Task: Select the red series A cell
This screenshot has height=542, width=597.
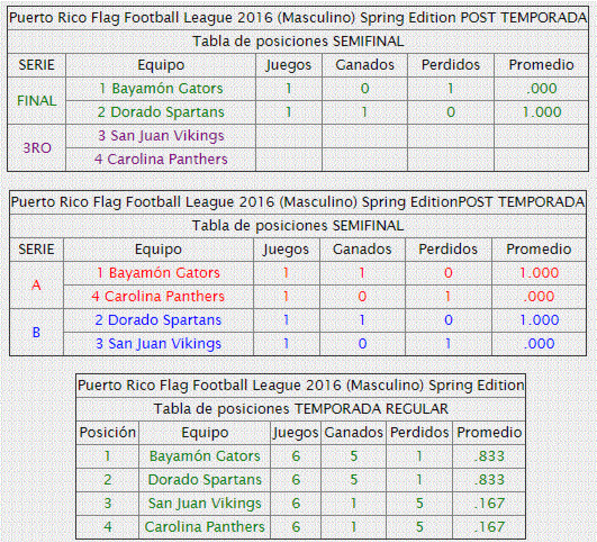Action: pos(36,285)
